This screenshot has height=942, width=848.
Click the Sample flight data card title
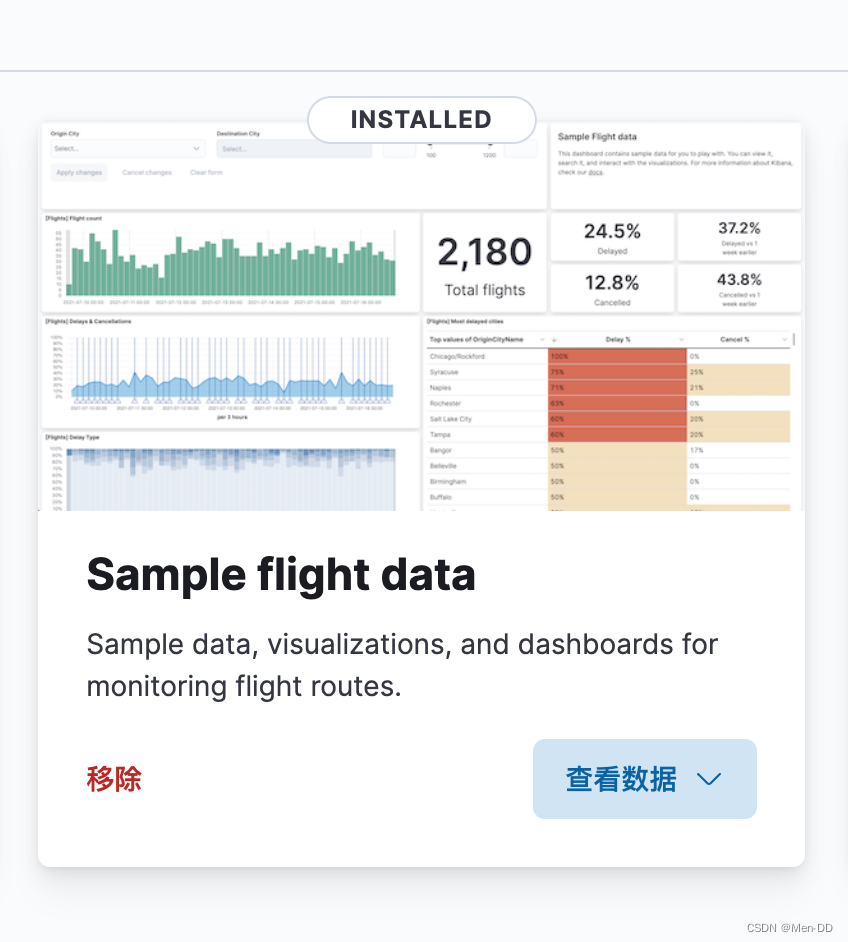(281, 575)
